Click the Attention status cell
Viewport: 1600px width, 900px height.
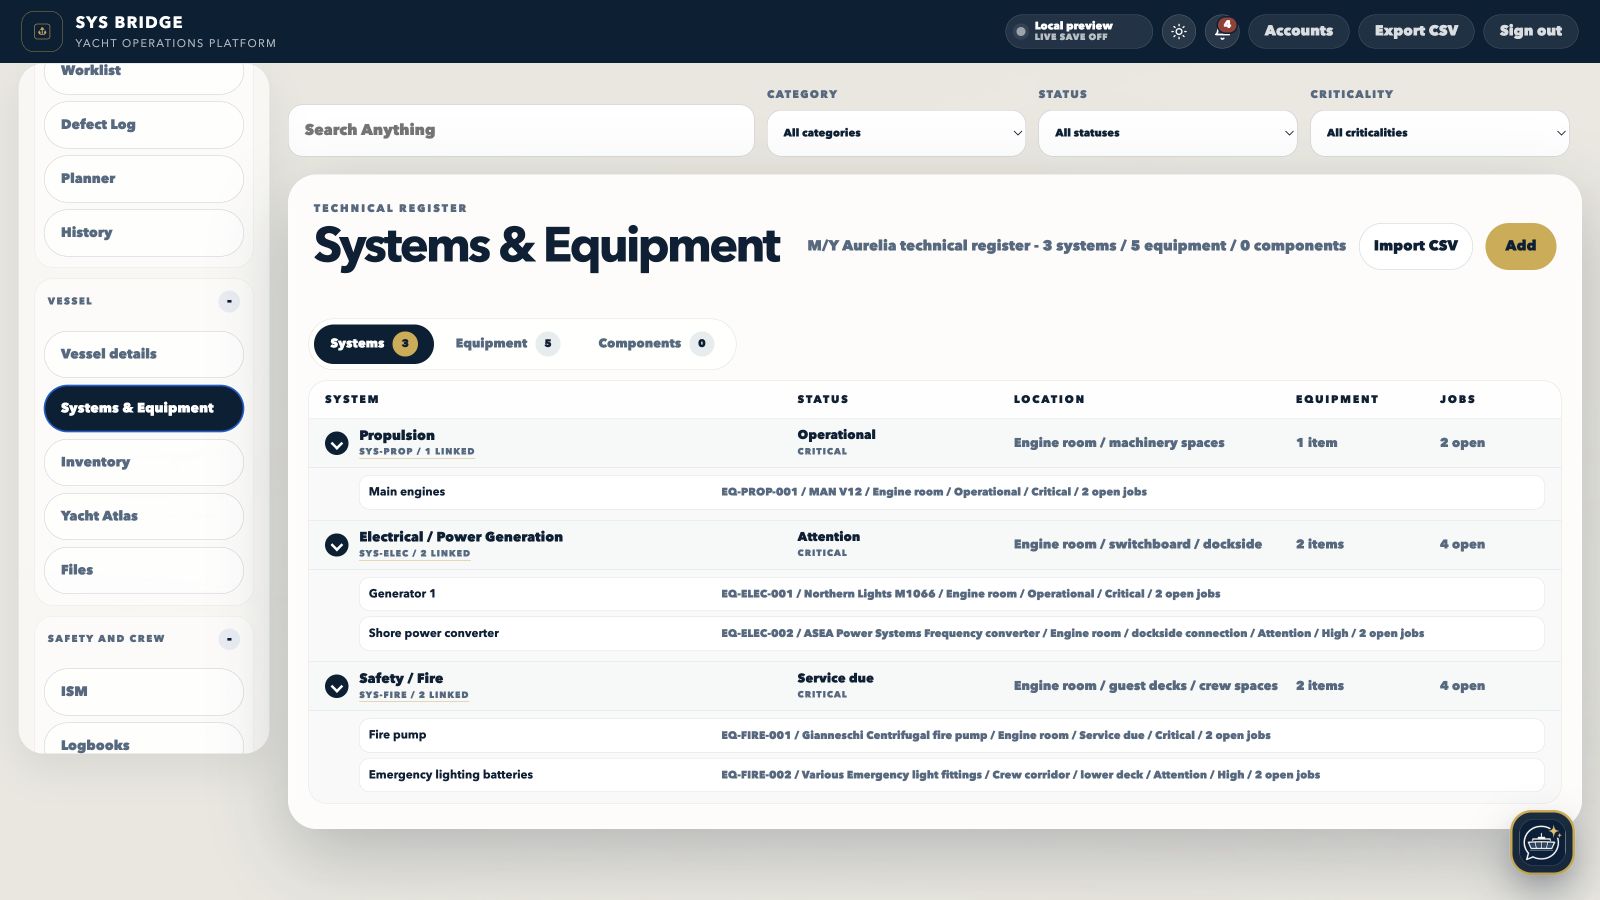tap(828, 537)
